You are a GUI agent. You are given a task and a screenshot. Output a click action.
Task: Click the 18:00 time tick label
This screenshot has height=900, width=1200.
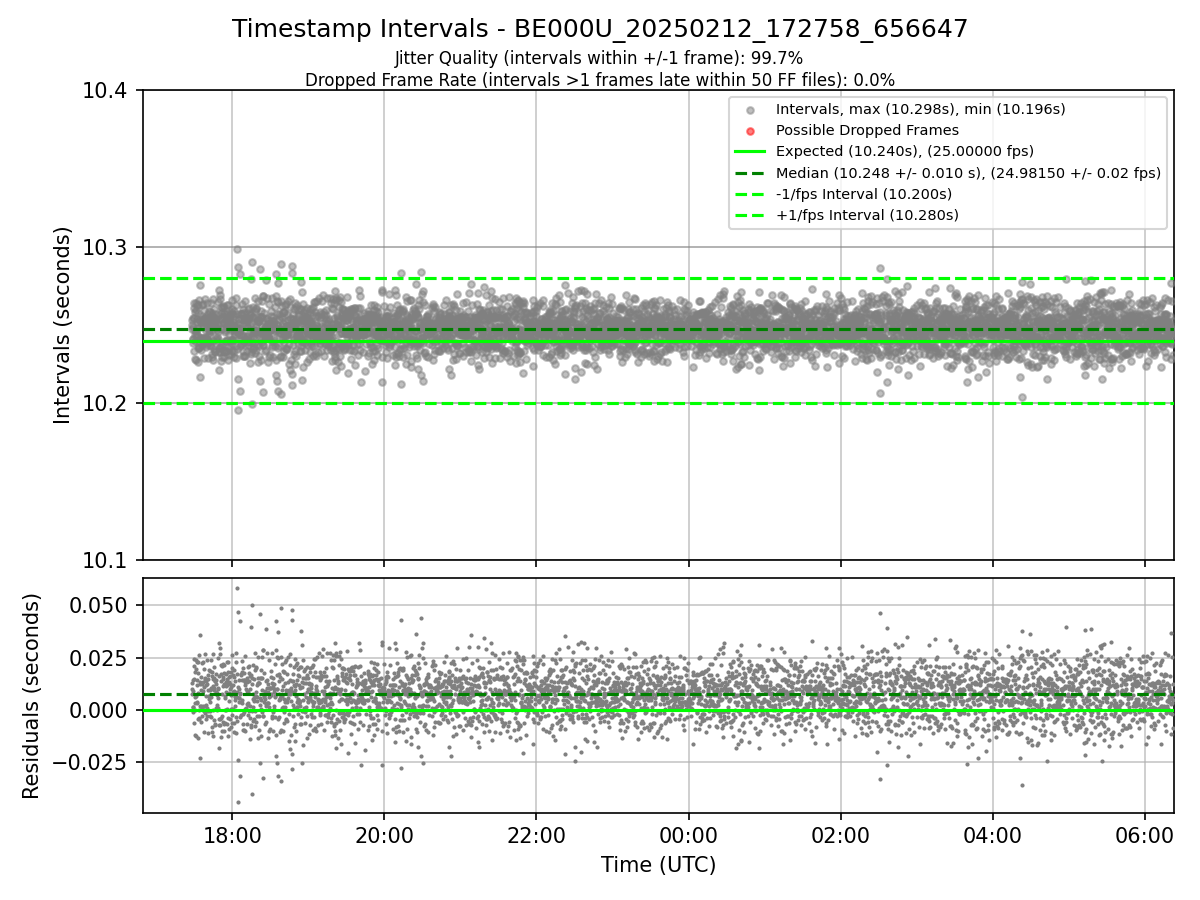pyautogui.click(x=232, y=834)
